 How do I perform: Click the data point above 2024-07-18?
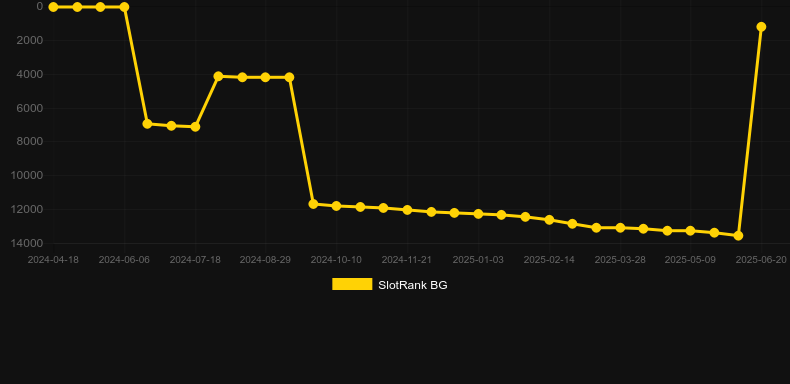pyautogui.click(x=195, y=127)
